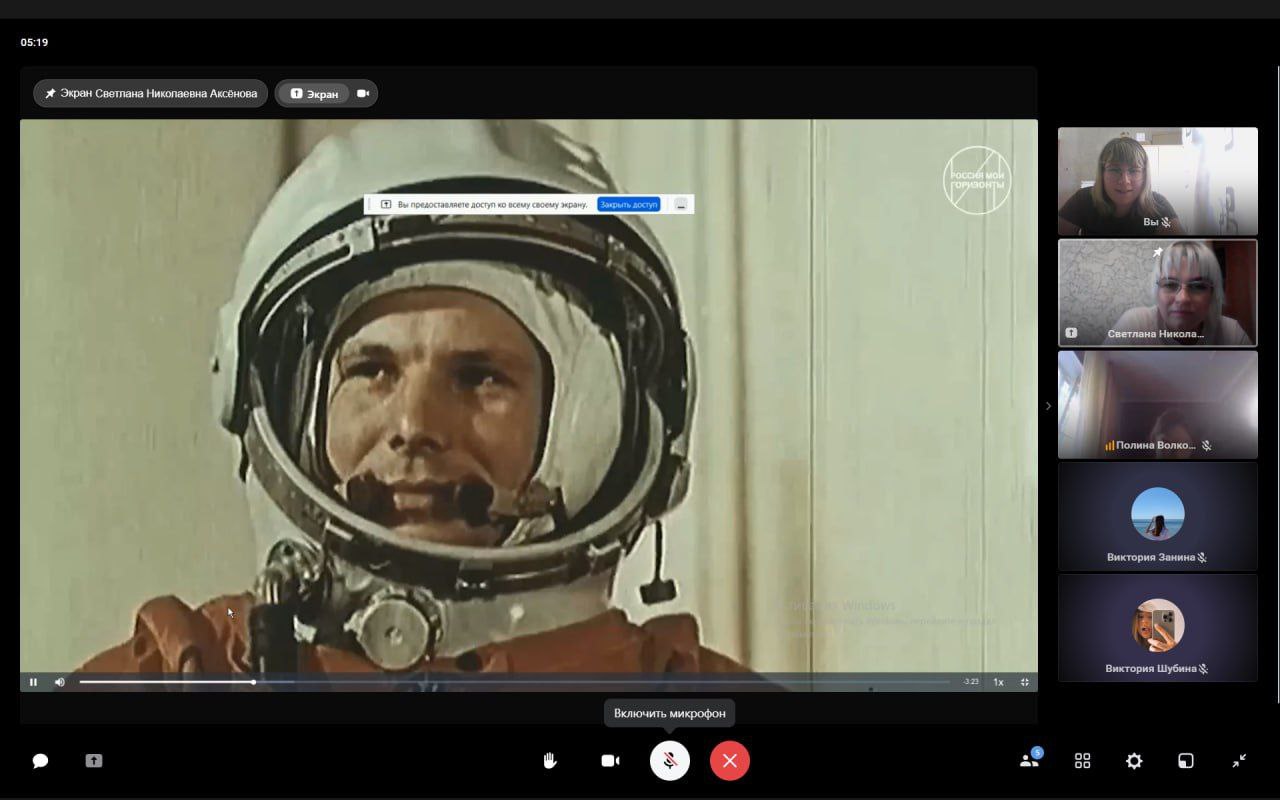Select Виктория Шубина participant tile

click(1158, 628)
